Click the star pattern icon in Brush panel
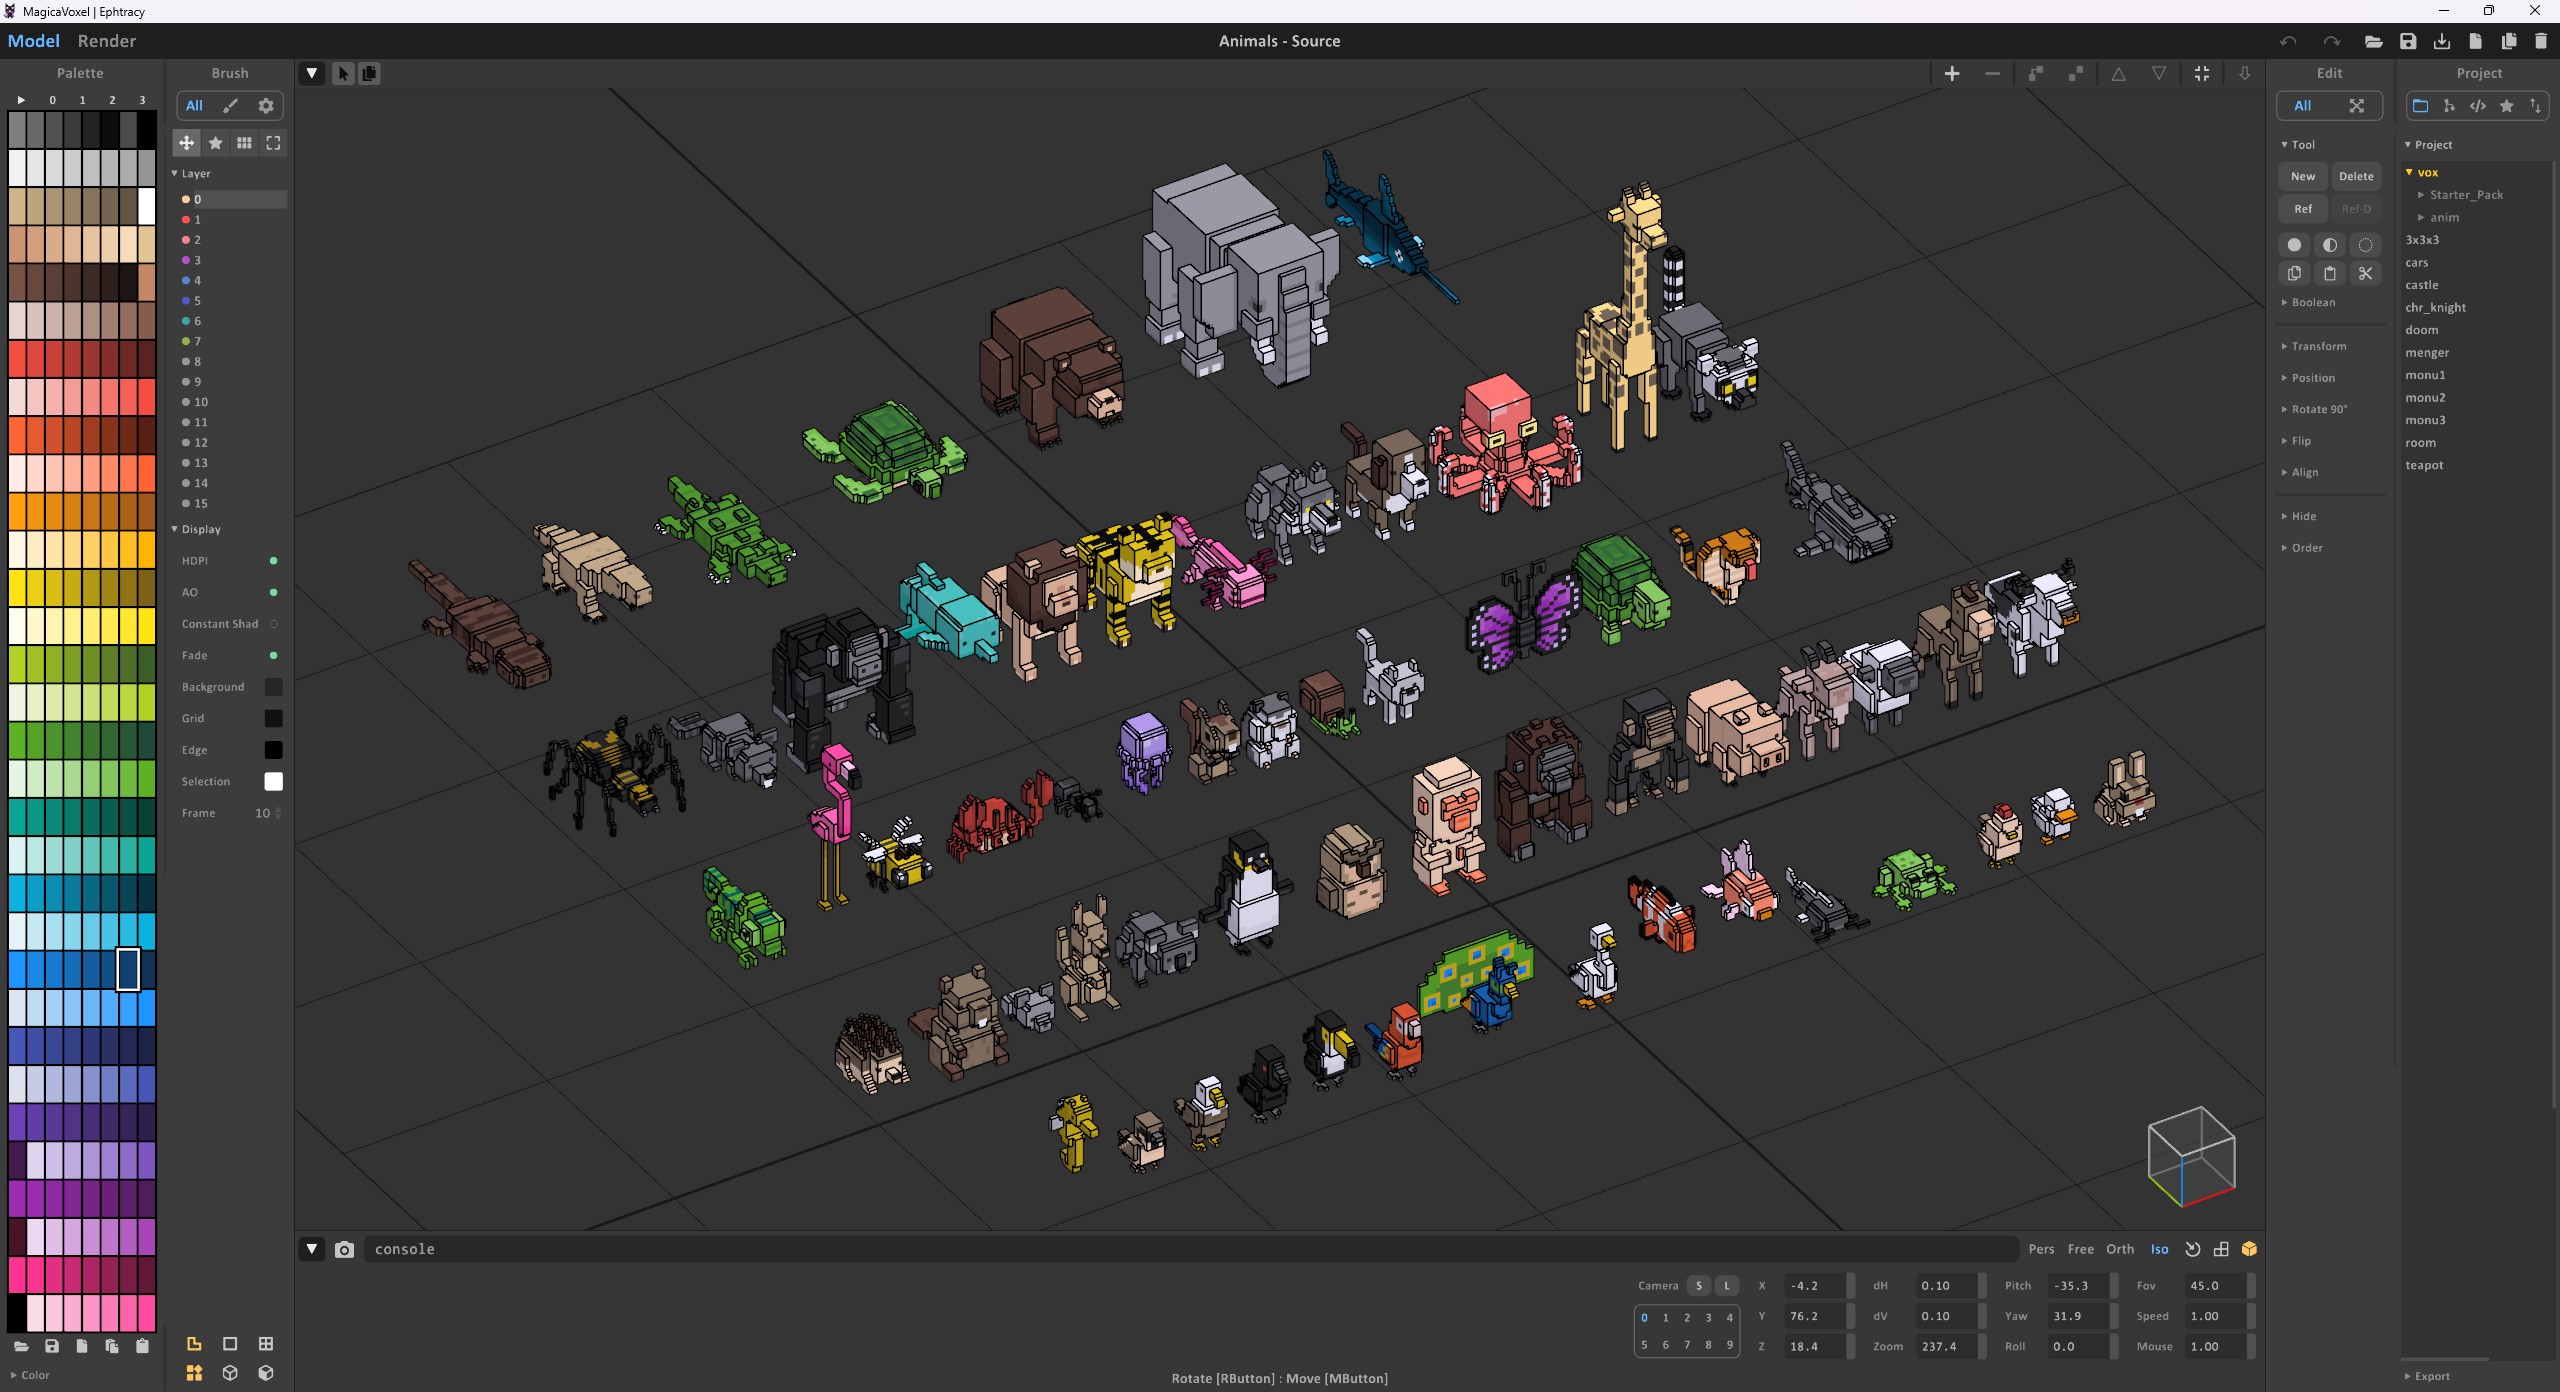This screenshot has height=1392, width=2560. 215,143
